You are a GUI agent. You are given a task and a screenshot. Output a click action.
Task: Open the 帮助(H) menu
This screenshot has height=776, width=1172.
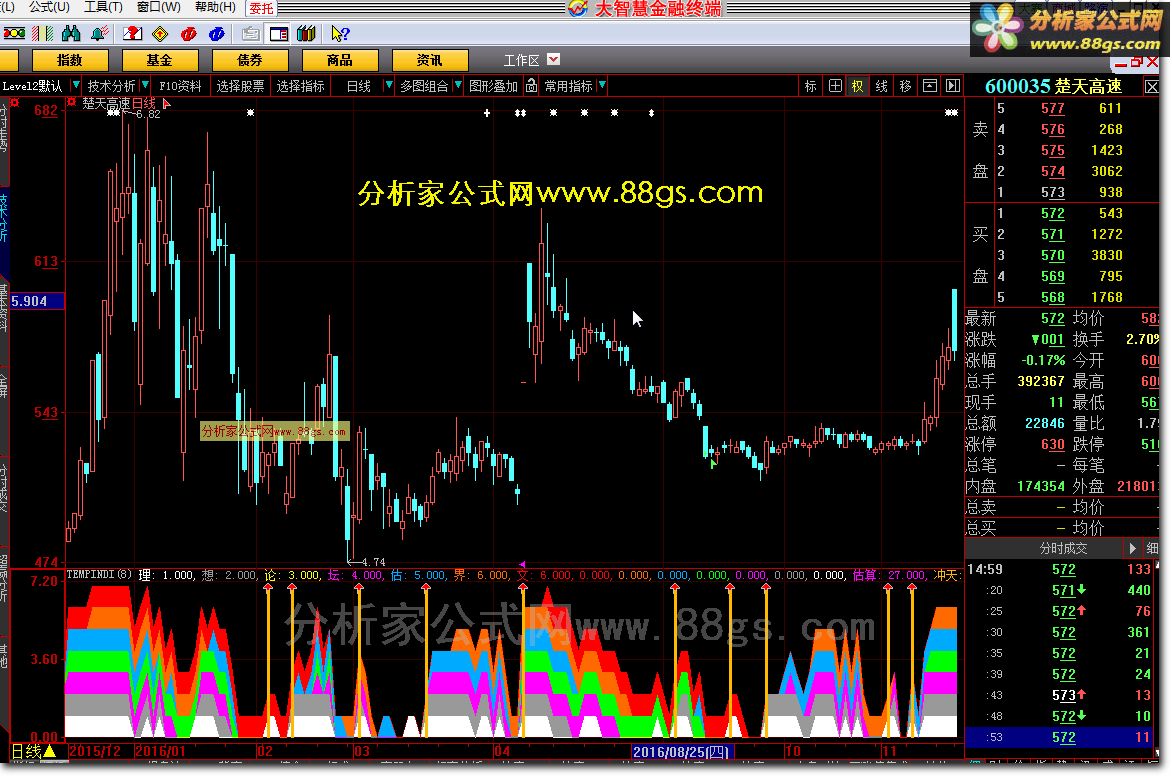[x=215, y=7]
